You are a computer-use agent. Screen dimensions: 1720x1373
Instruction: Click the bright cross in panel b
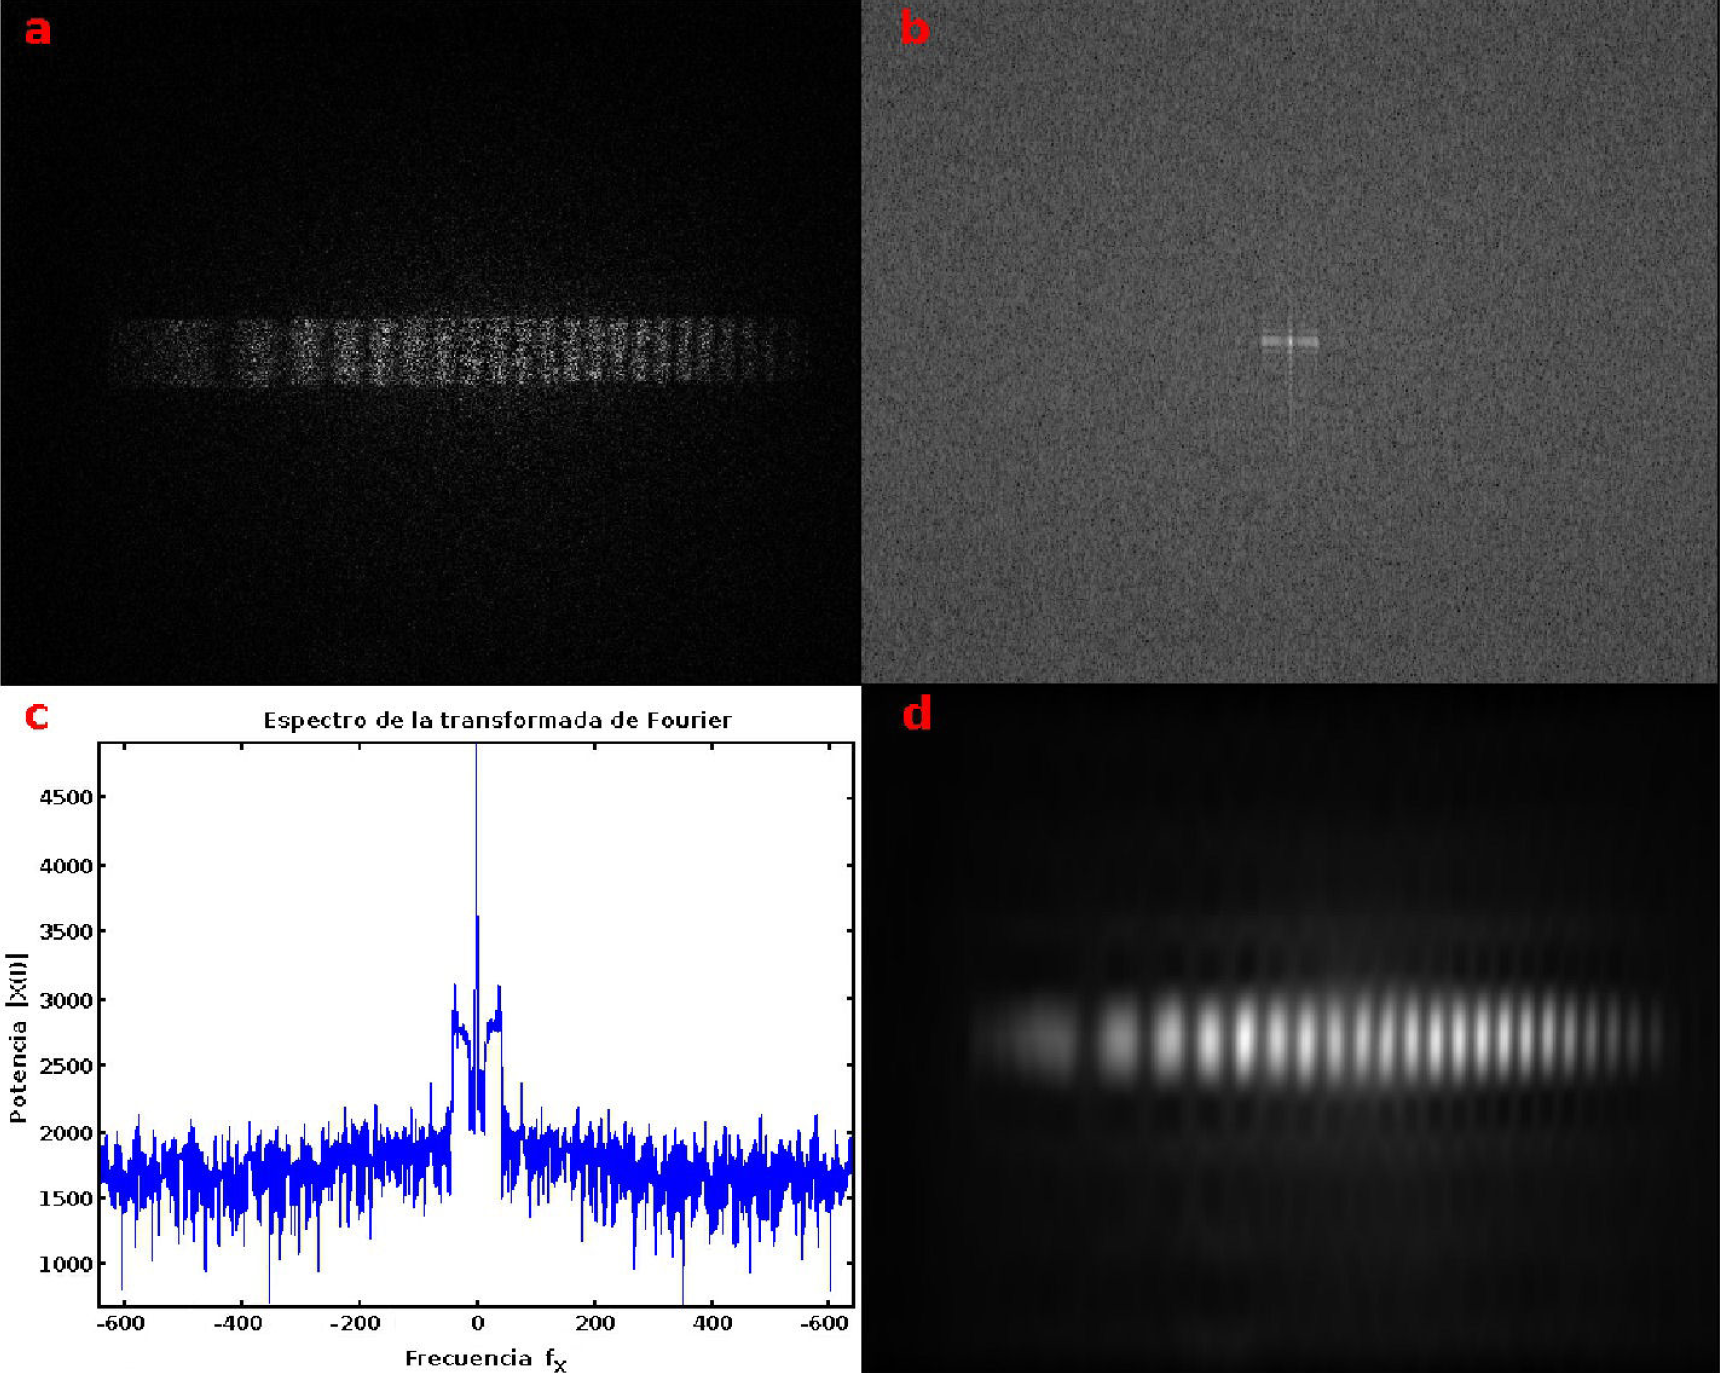pos(1290,342)
